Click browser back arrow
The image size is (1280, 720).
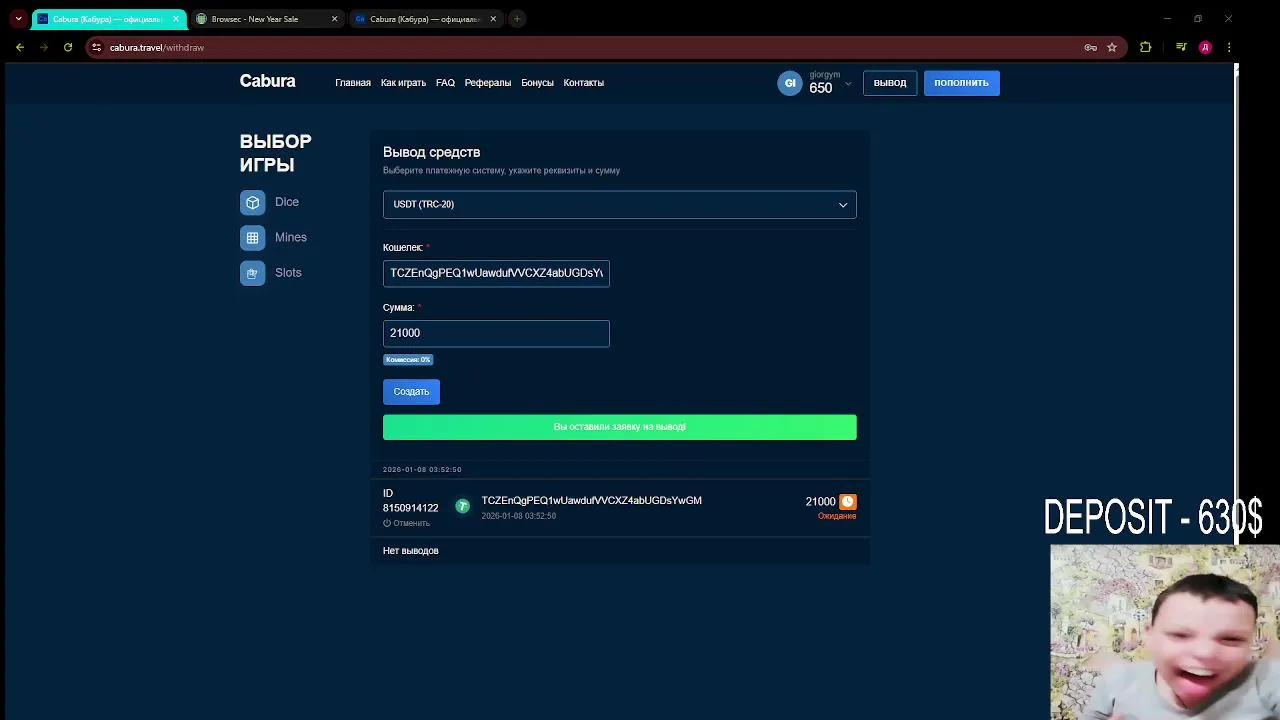click(x=20, y=47)
